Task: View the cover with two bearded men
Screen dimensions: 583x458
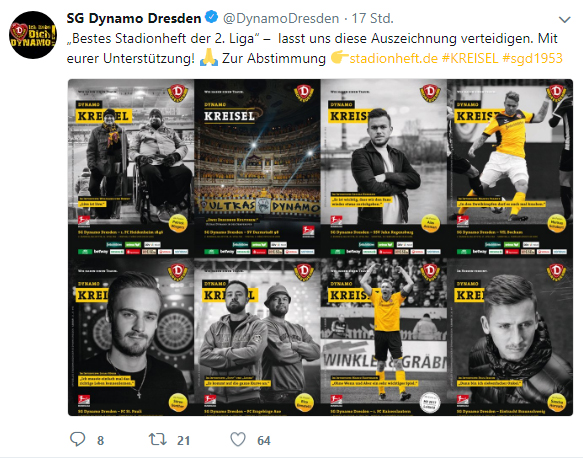Action: 257,337
